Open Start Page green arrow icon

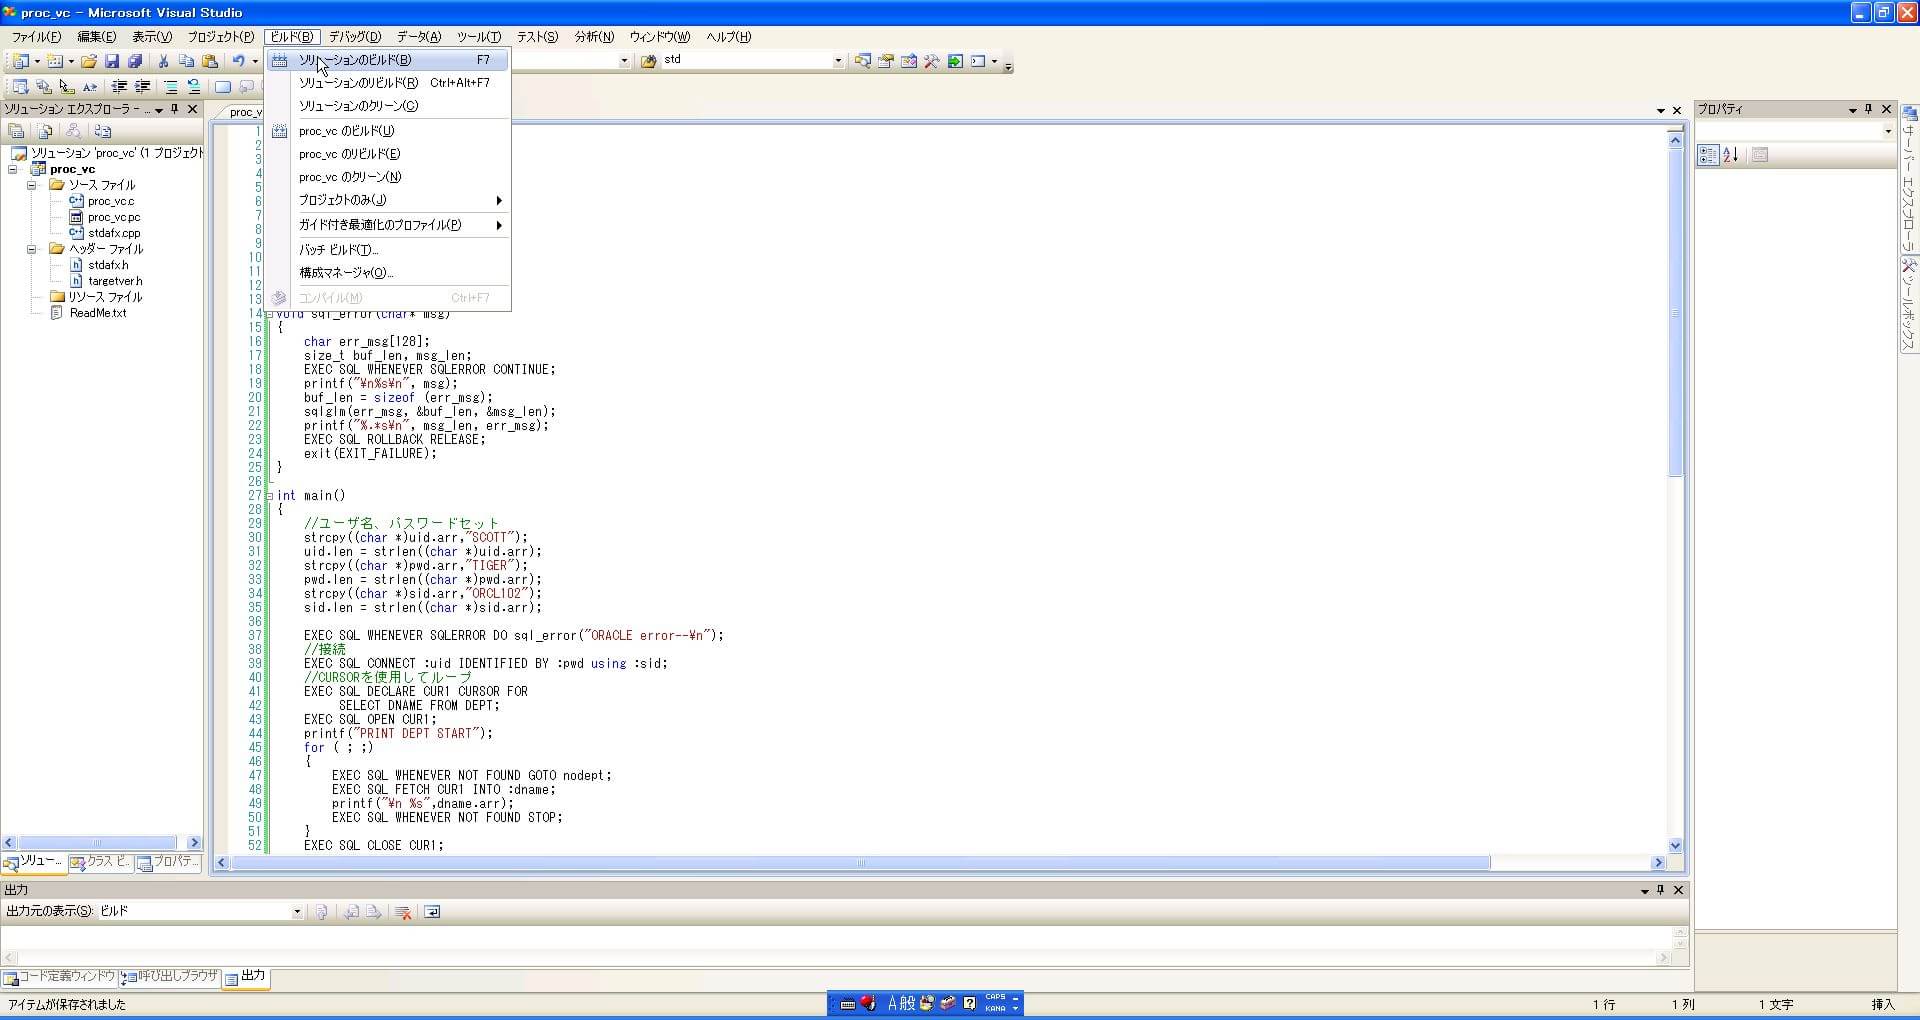pos(955,61)
